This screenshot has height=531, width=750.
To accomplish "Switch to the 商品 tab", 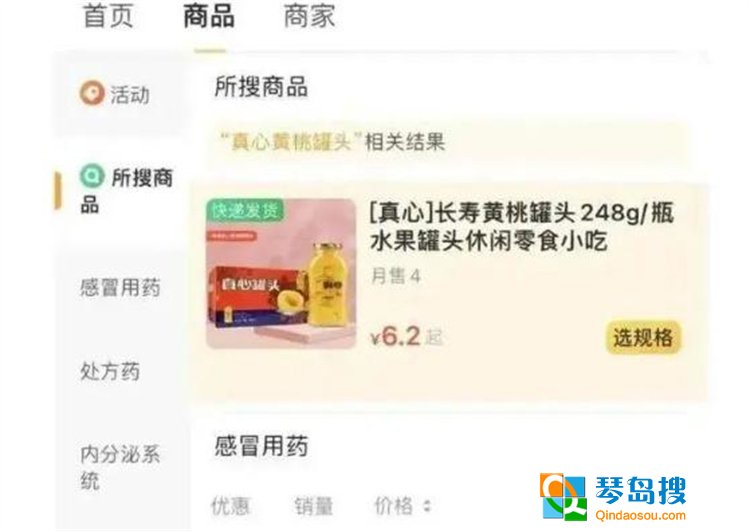I will (x=209, y=16).
